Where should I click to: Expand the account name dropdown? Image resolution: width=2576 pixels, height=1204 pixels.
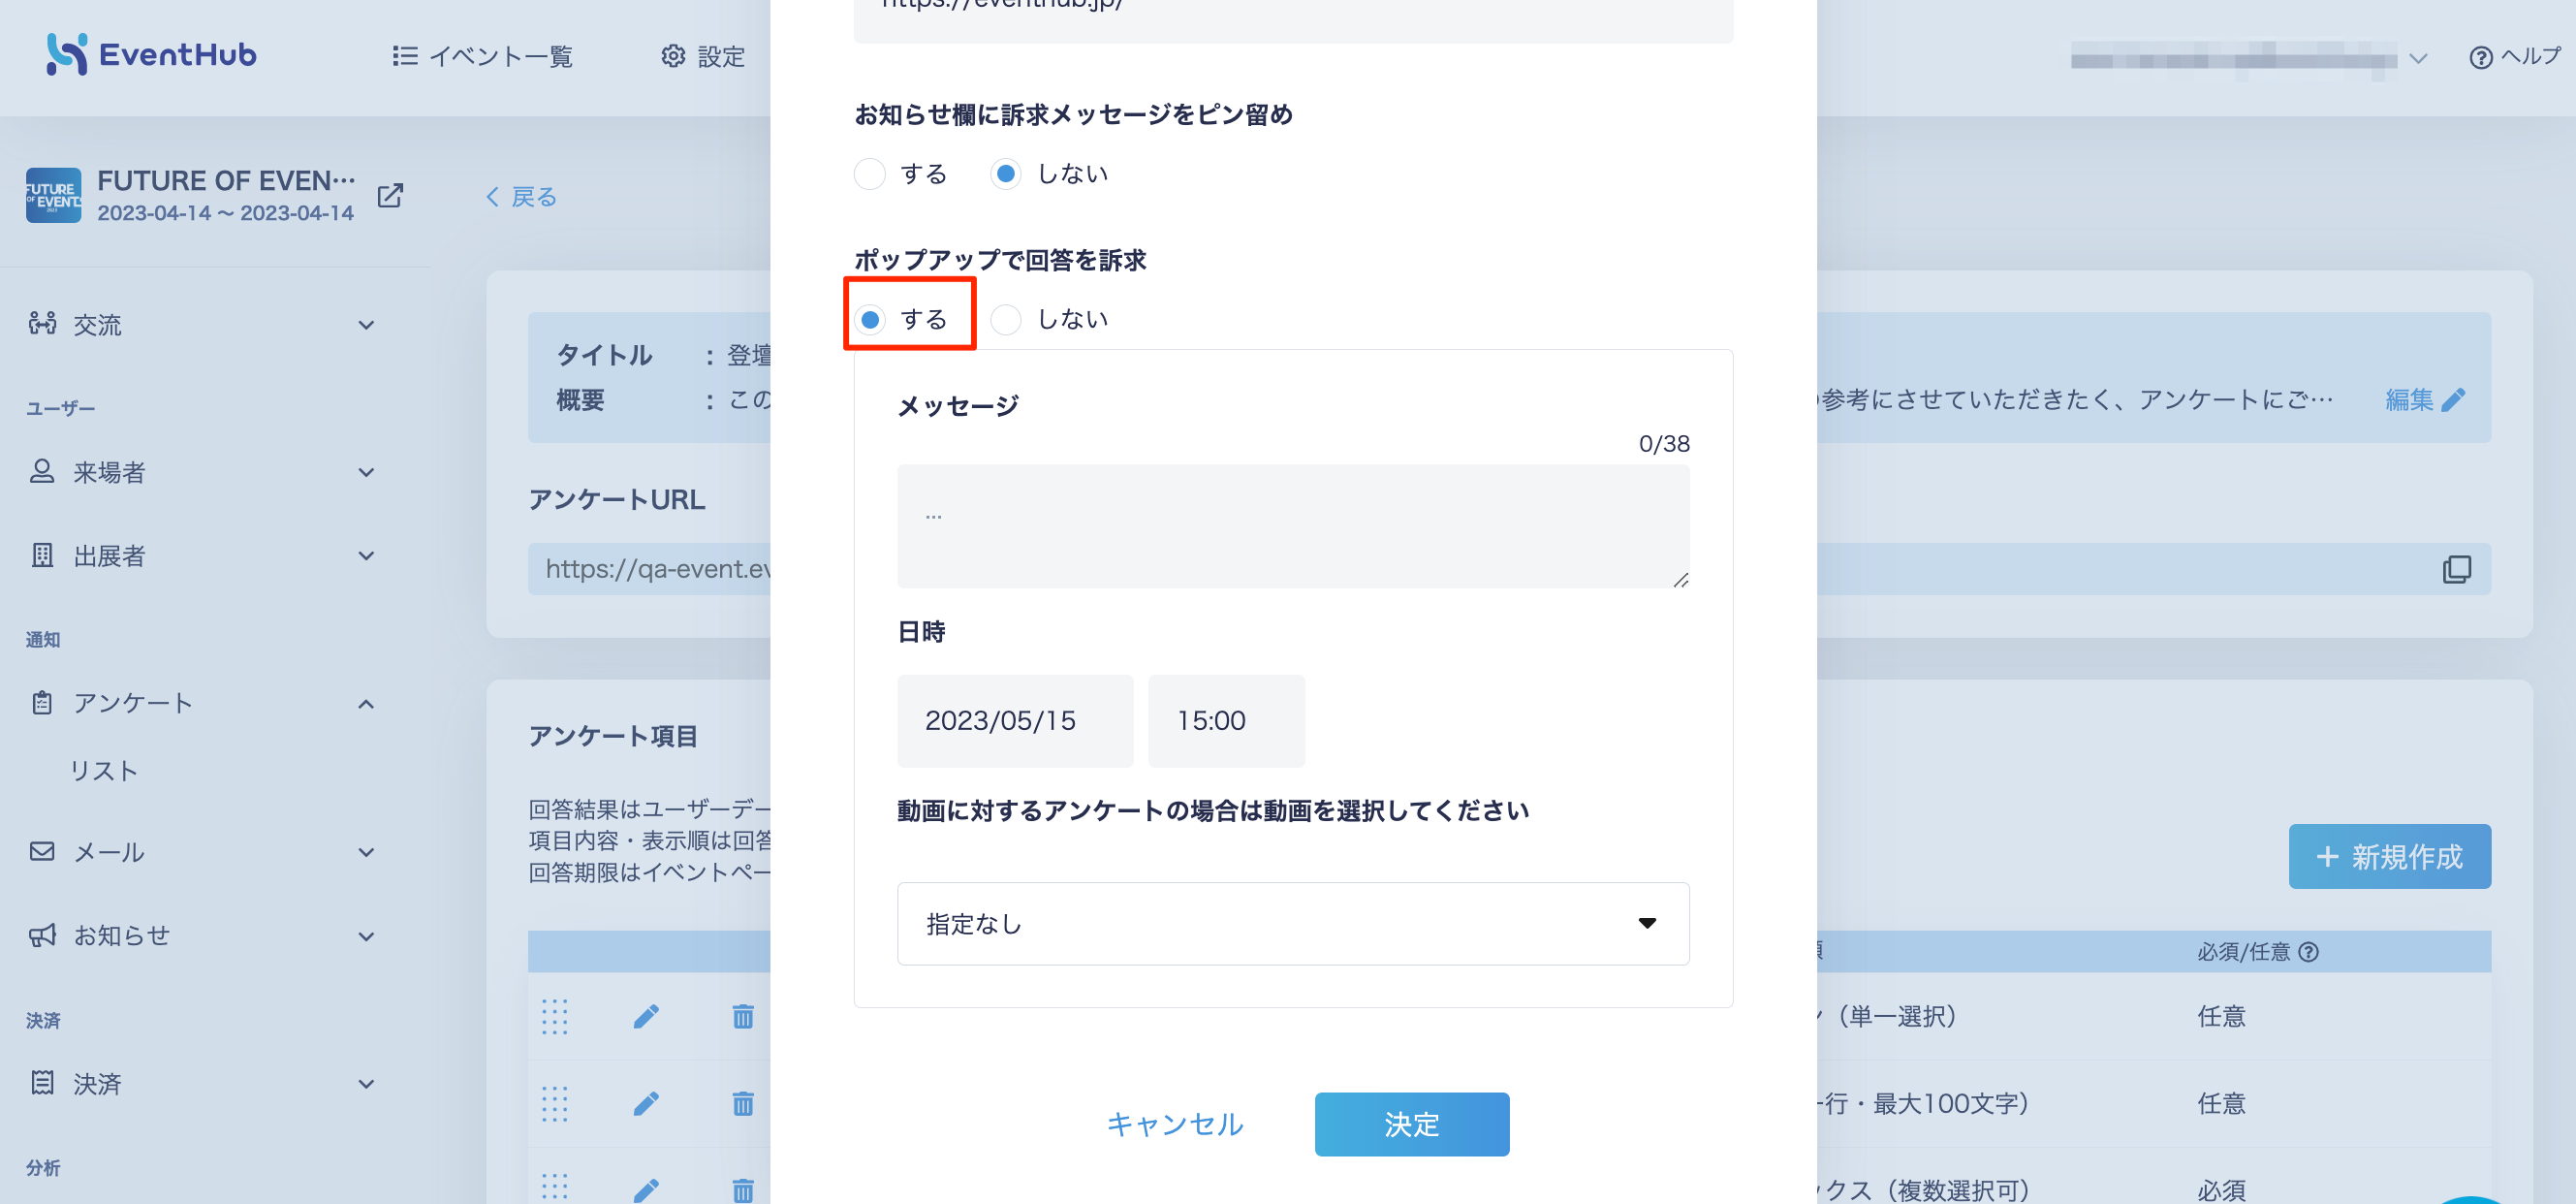2418,59
